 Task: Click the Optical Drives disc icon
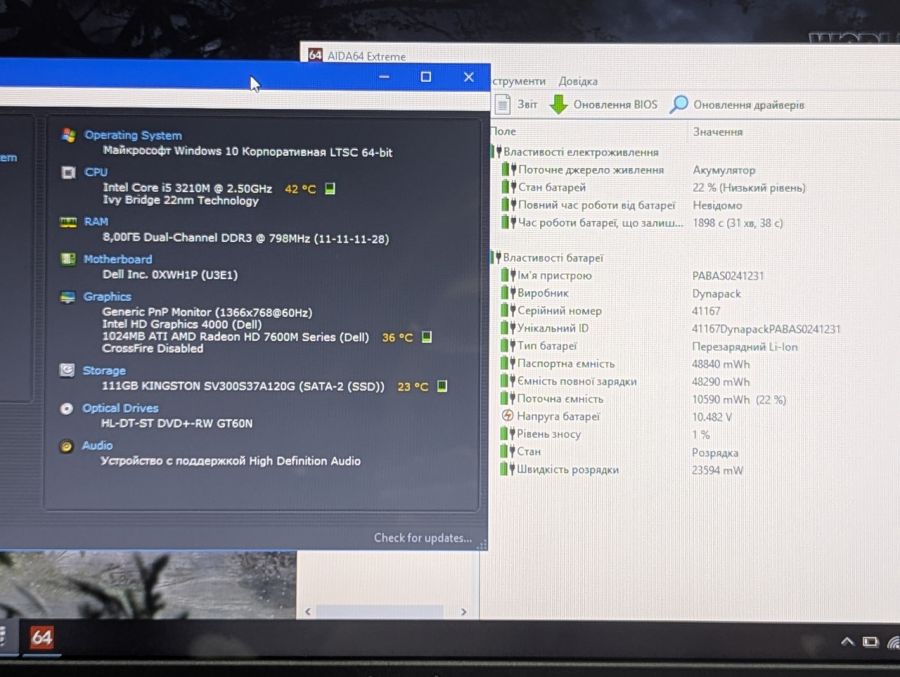(67, 408)
